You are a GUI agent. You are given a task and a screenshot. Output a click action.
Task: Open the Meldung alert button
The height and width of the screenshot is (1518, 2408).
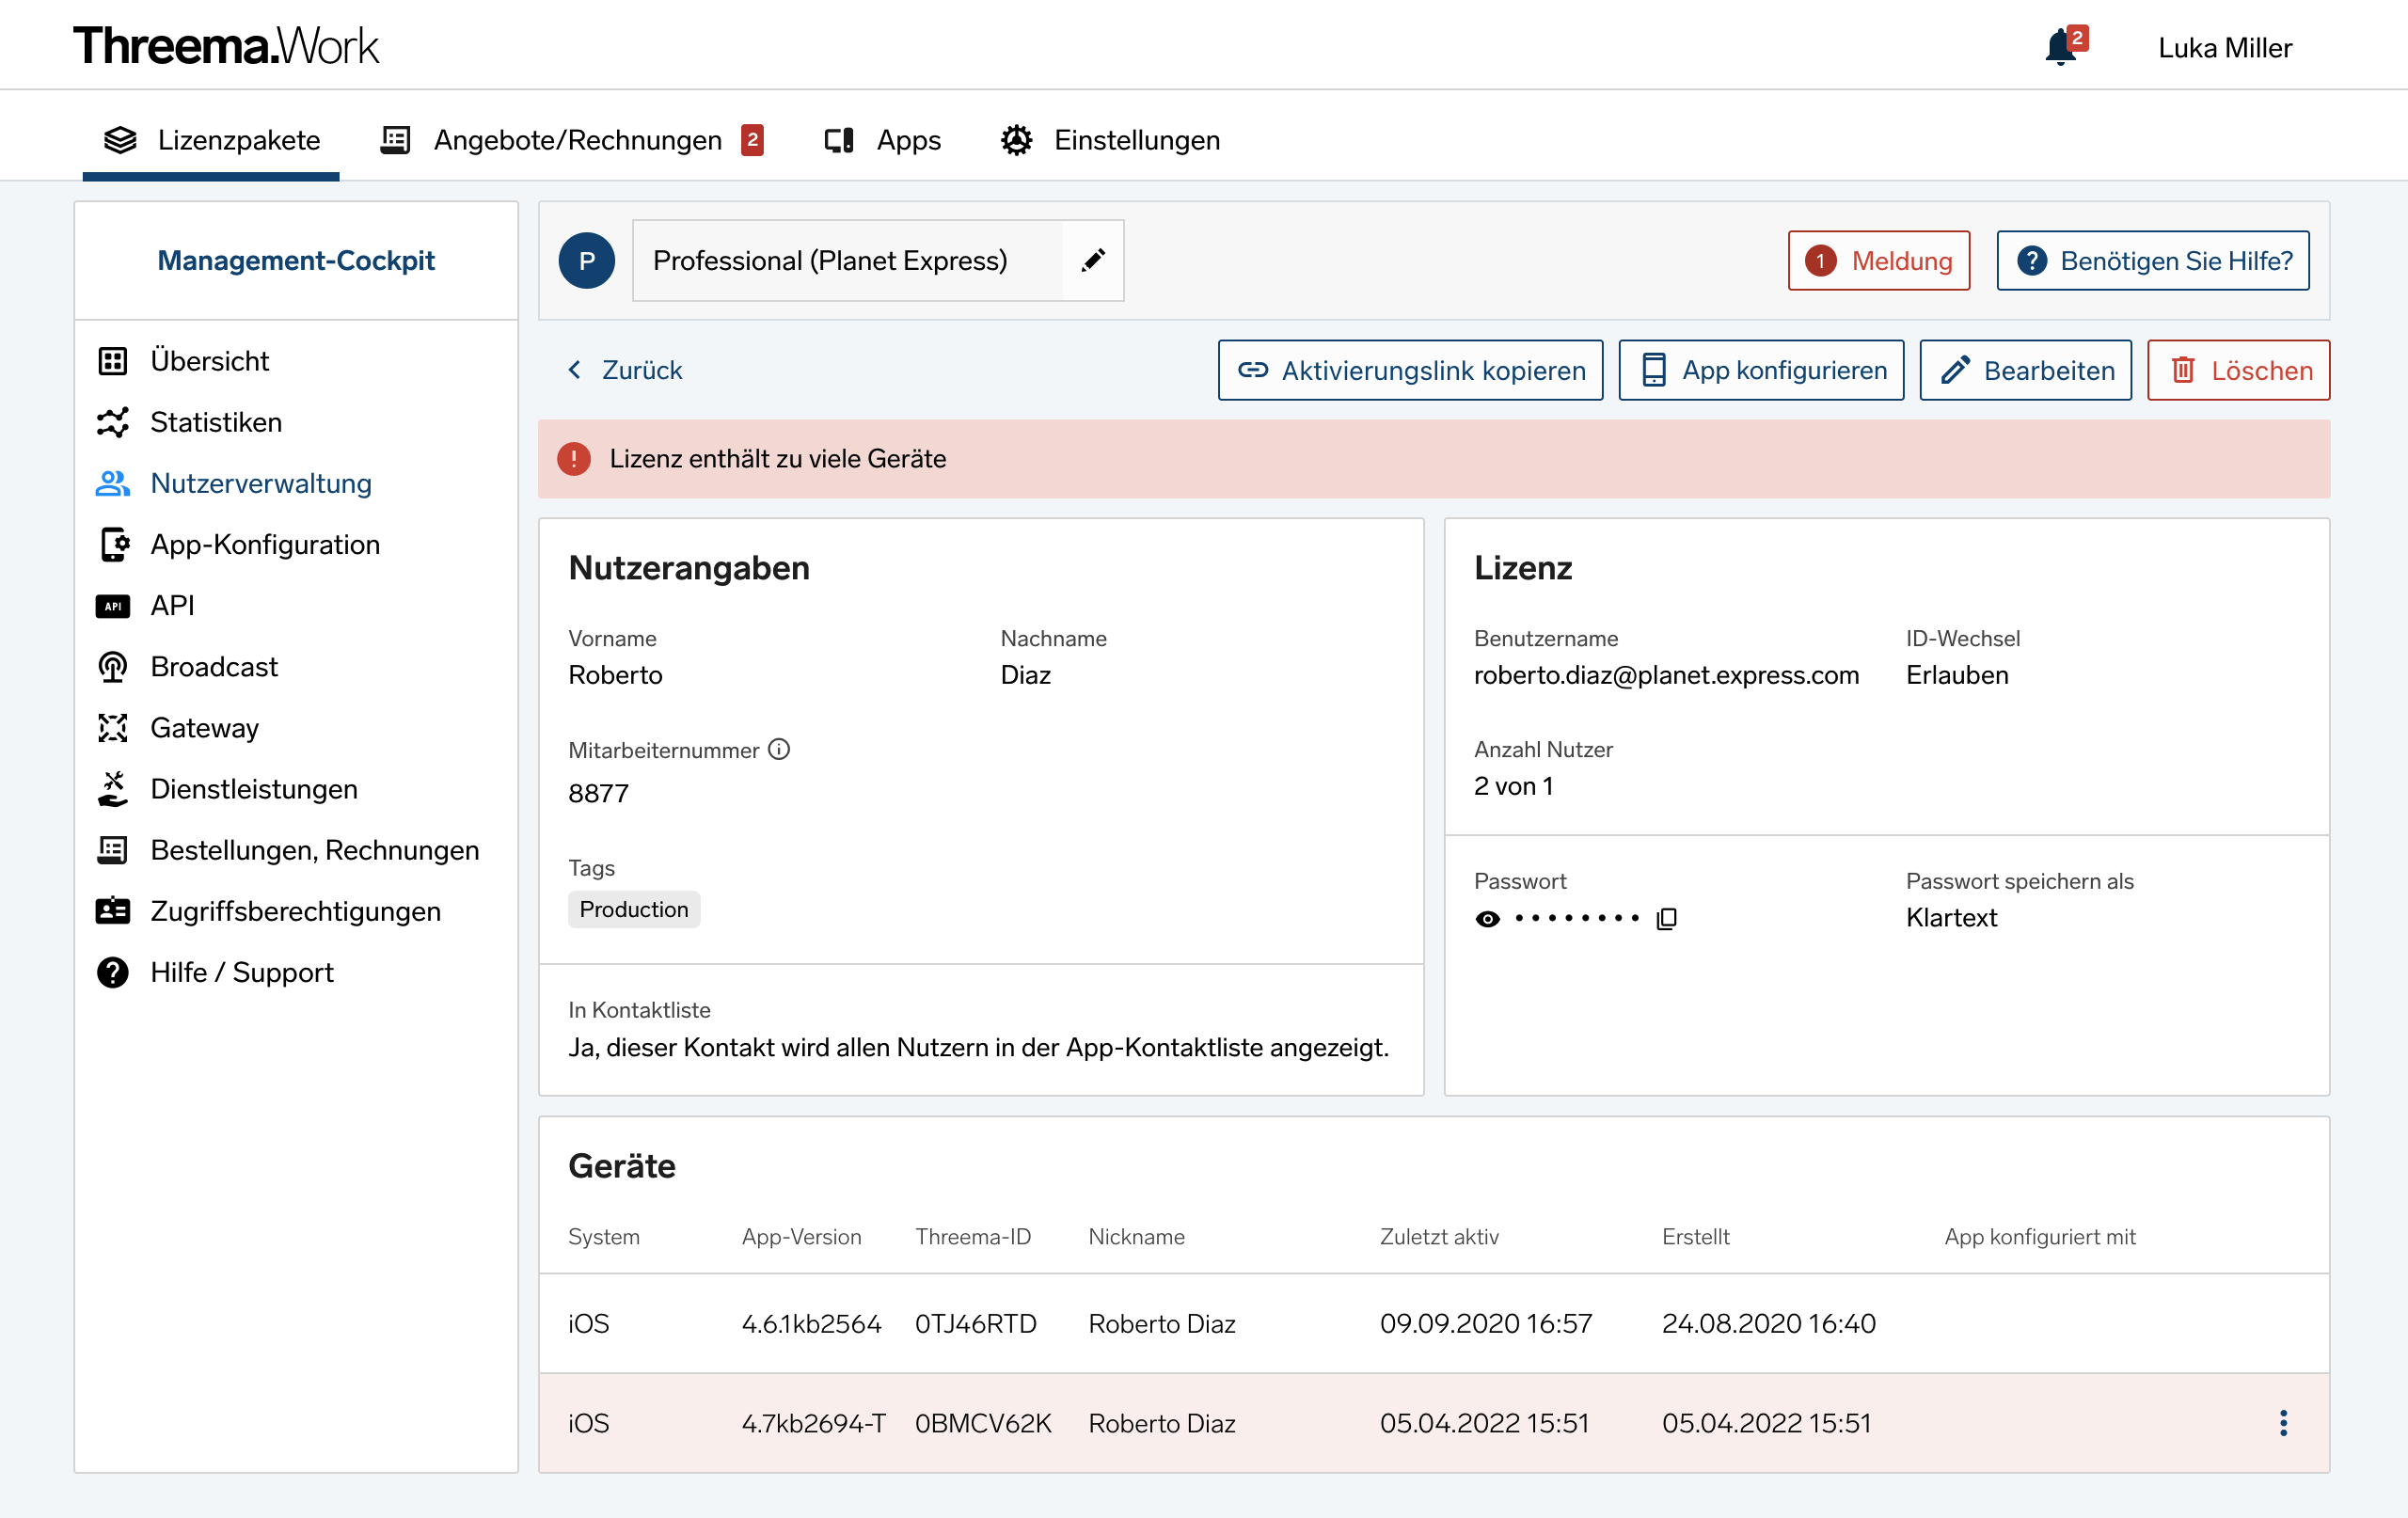tap(1878, 261)
